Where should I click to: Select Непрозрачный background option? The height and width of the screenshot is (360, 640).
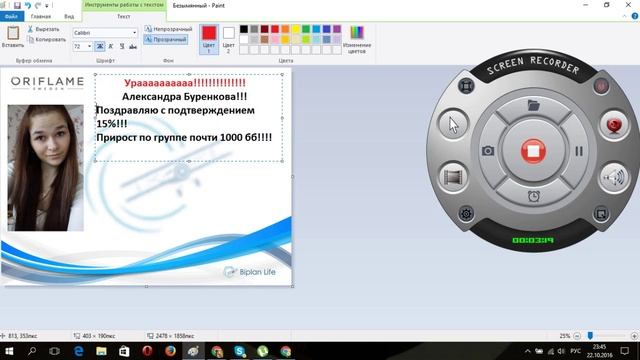168,29
